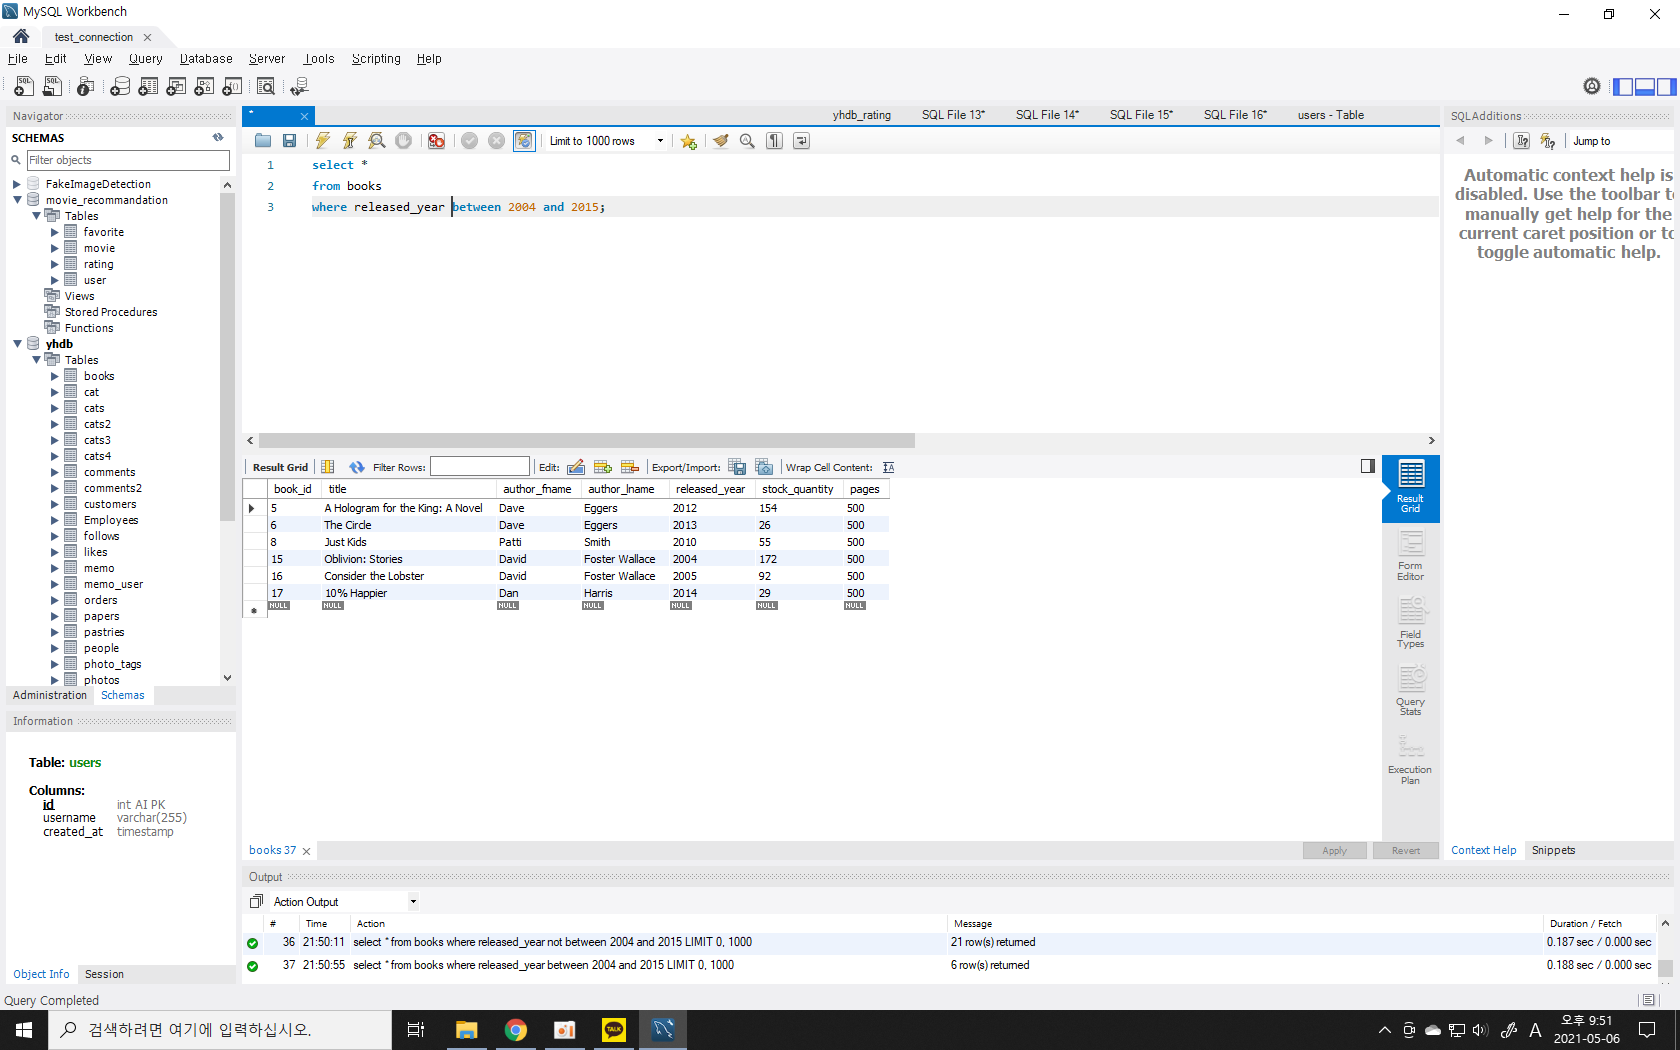Open Query Stats side panel
Viewport: 1680px width, 1050px height.
click(1411, 691)
